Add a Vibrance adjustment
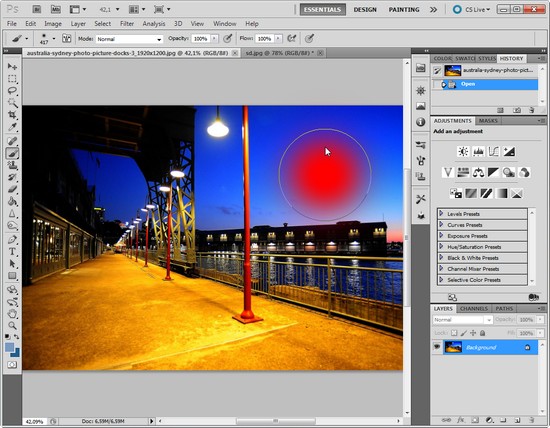 (448, 172)
